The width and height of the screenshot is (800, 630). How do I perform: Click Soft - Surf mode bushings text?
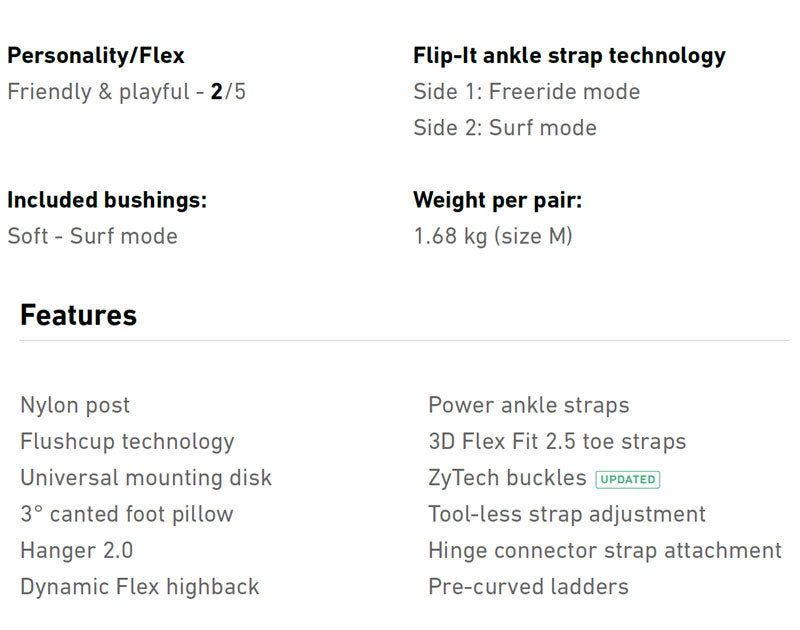[92, 236]
